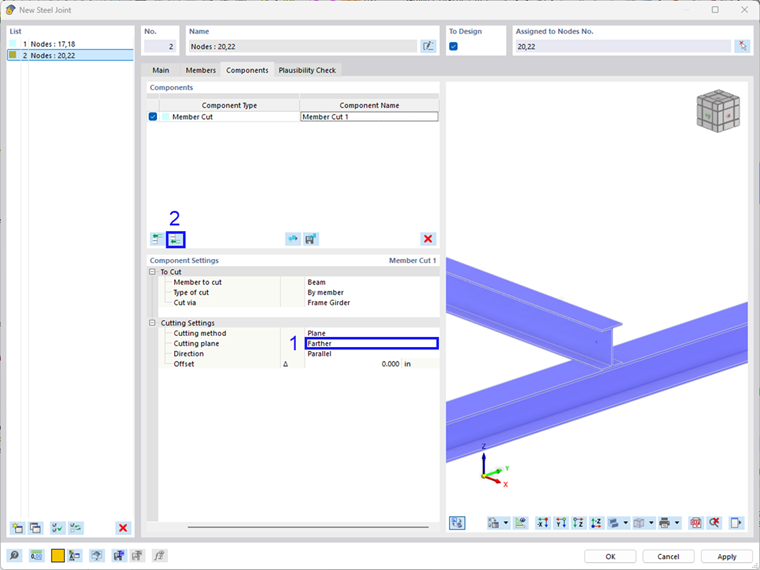Click the Member Cut light blue color box

tap(166, 117)
